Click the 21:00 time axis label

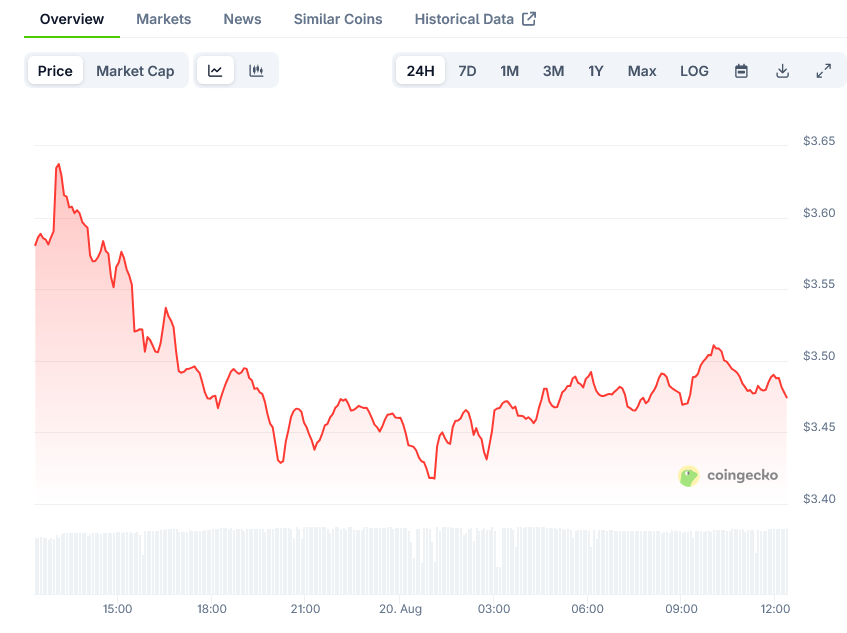305,609
